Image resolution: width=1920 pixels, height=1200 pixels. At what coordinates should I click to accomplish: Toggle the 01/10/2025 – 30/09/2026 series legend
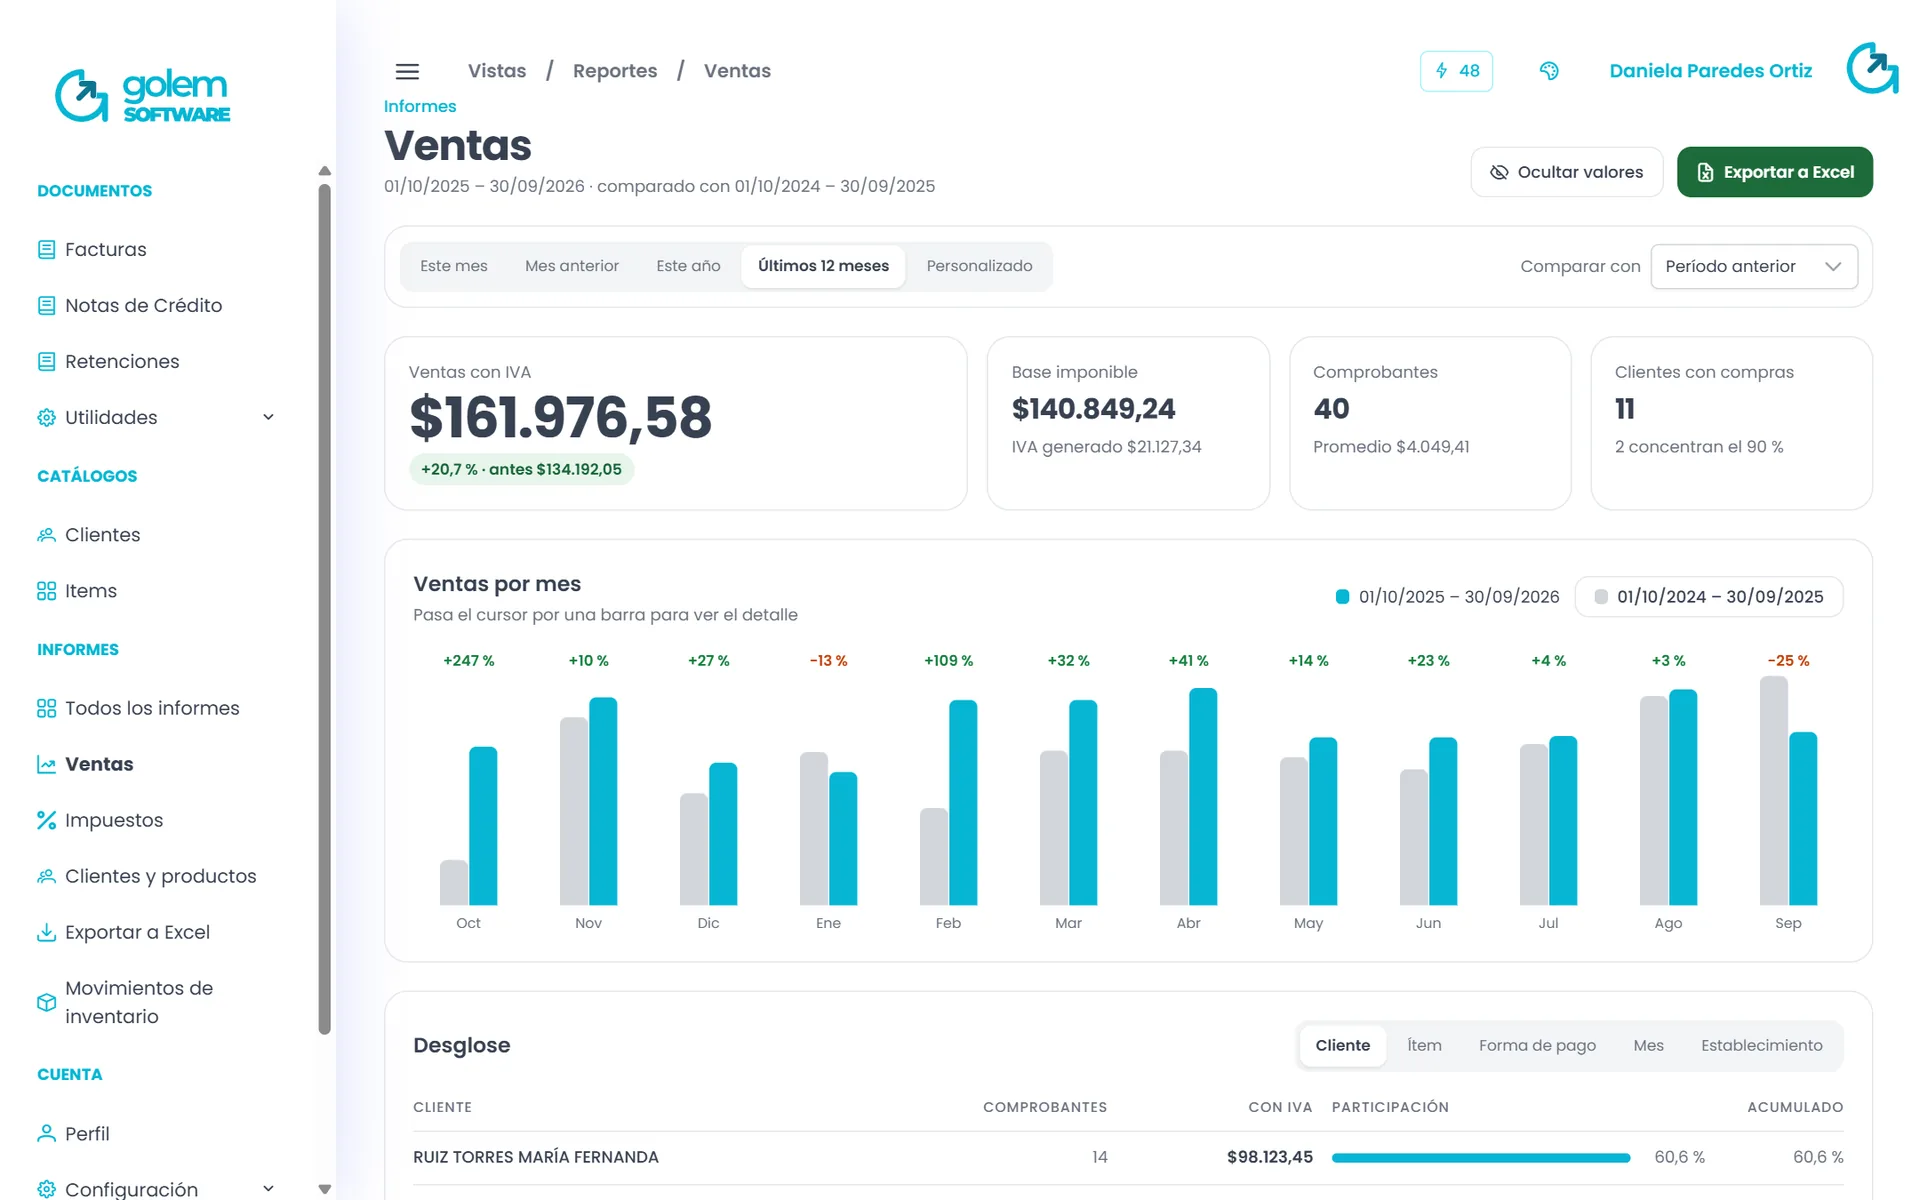pos(1447,597)
